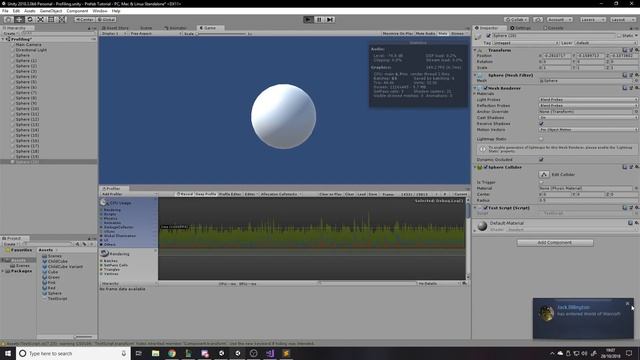Open File Explorer from the taskbar
Screen dimensions: 640x360
pos(156,353)
